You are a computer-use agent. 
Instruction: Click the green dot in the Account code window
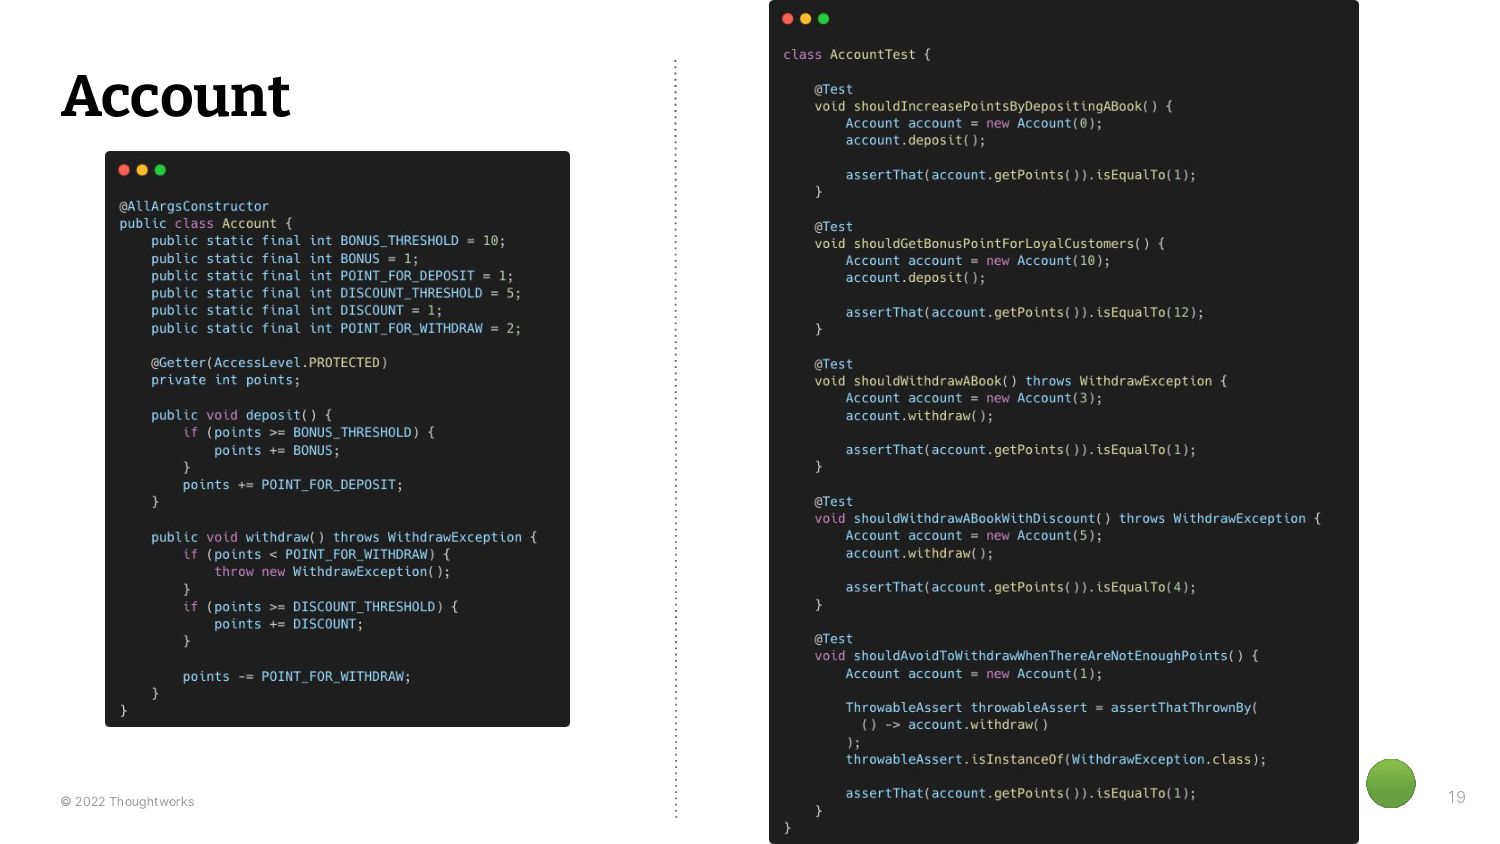160,170
